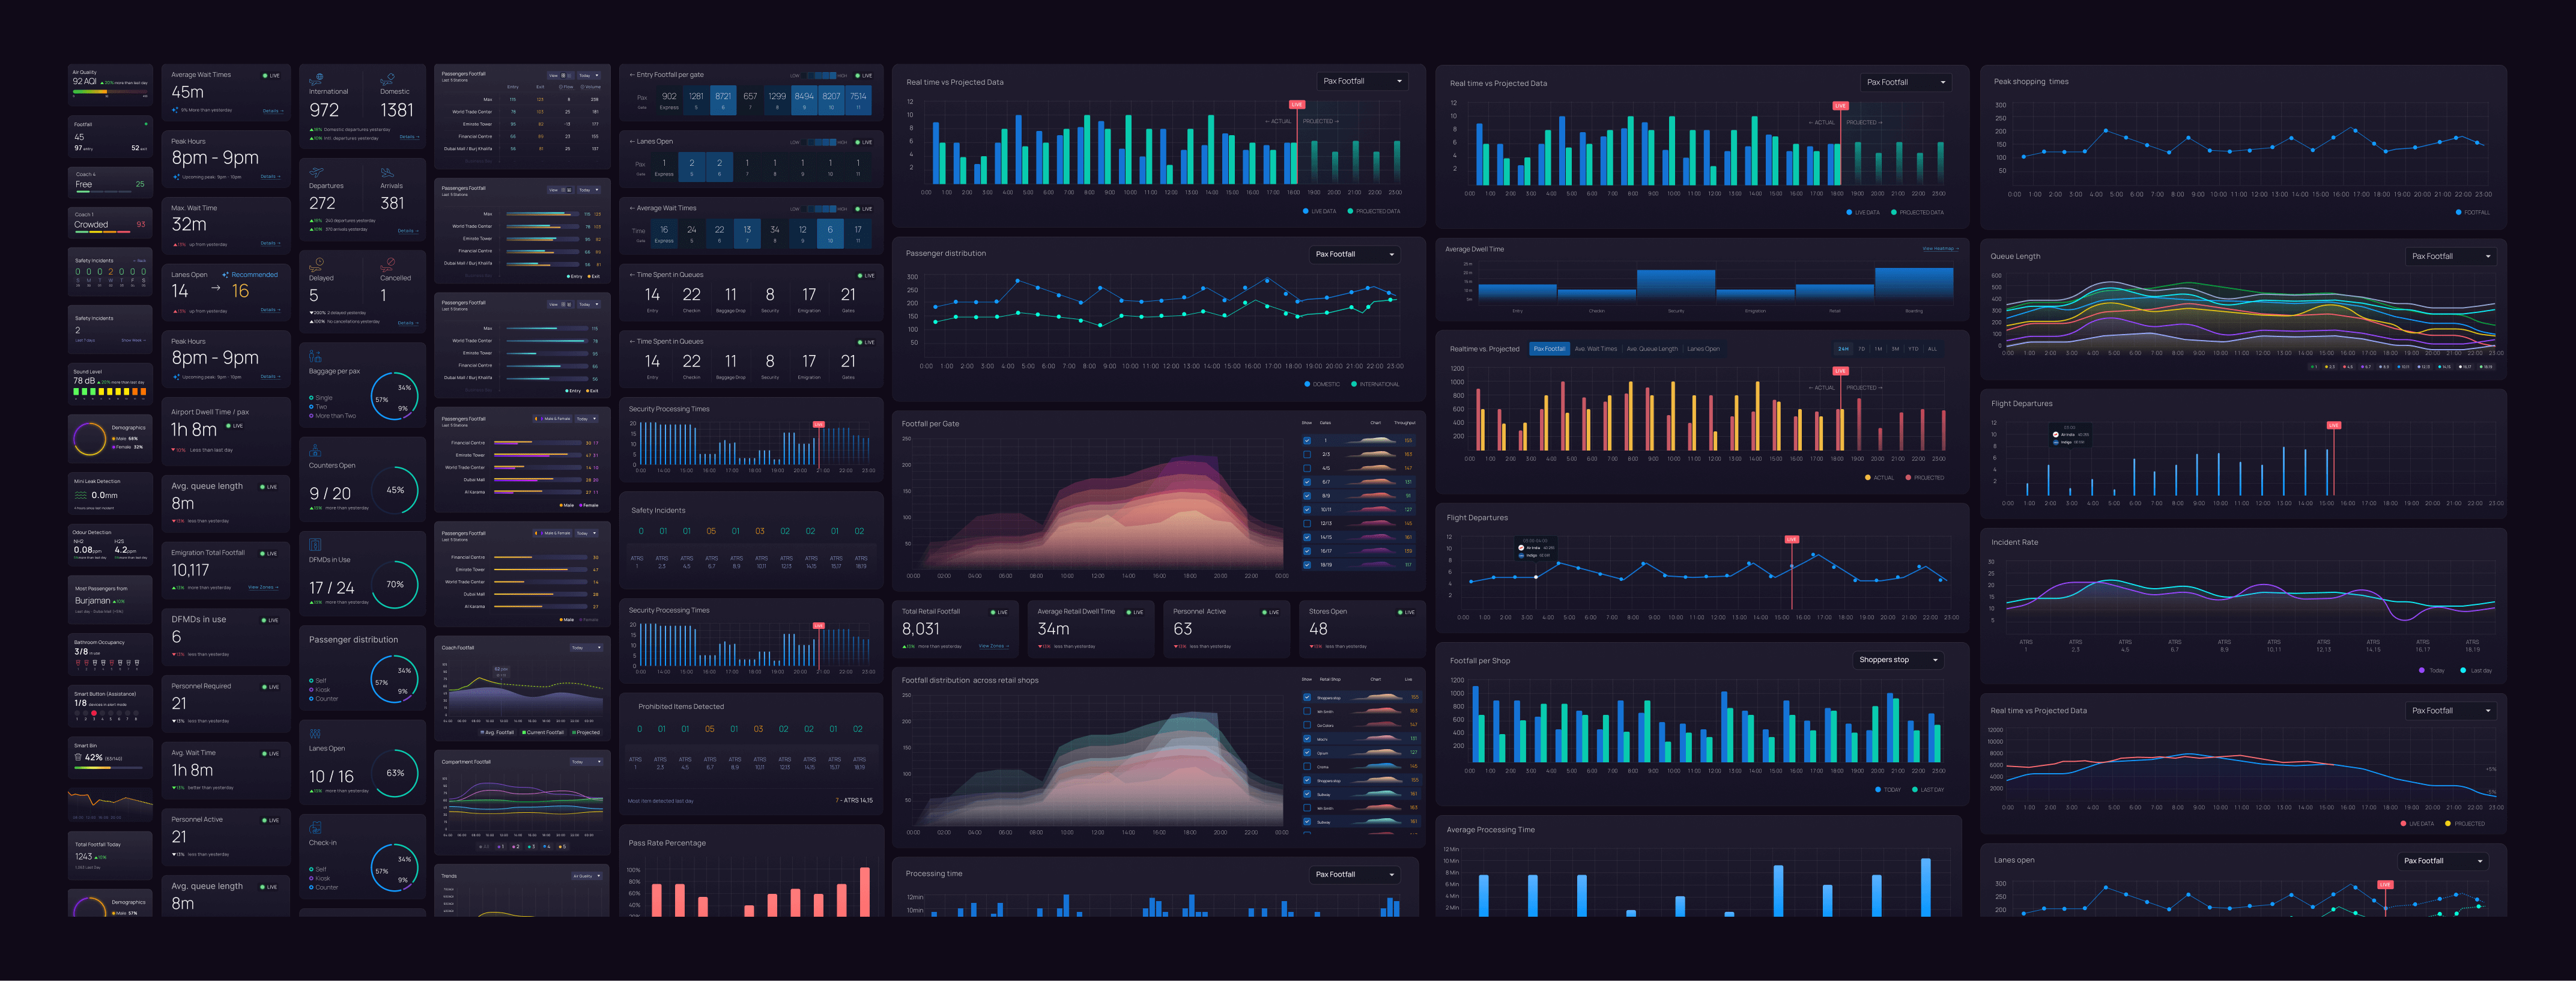
Task: Click the Delayed clock-plane icon
Action: 316,264
